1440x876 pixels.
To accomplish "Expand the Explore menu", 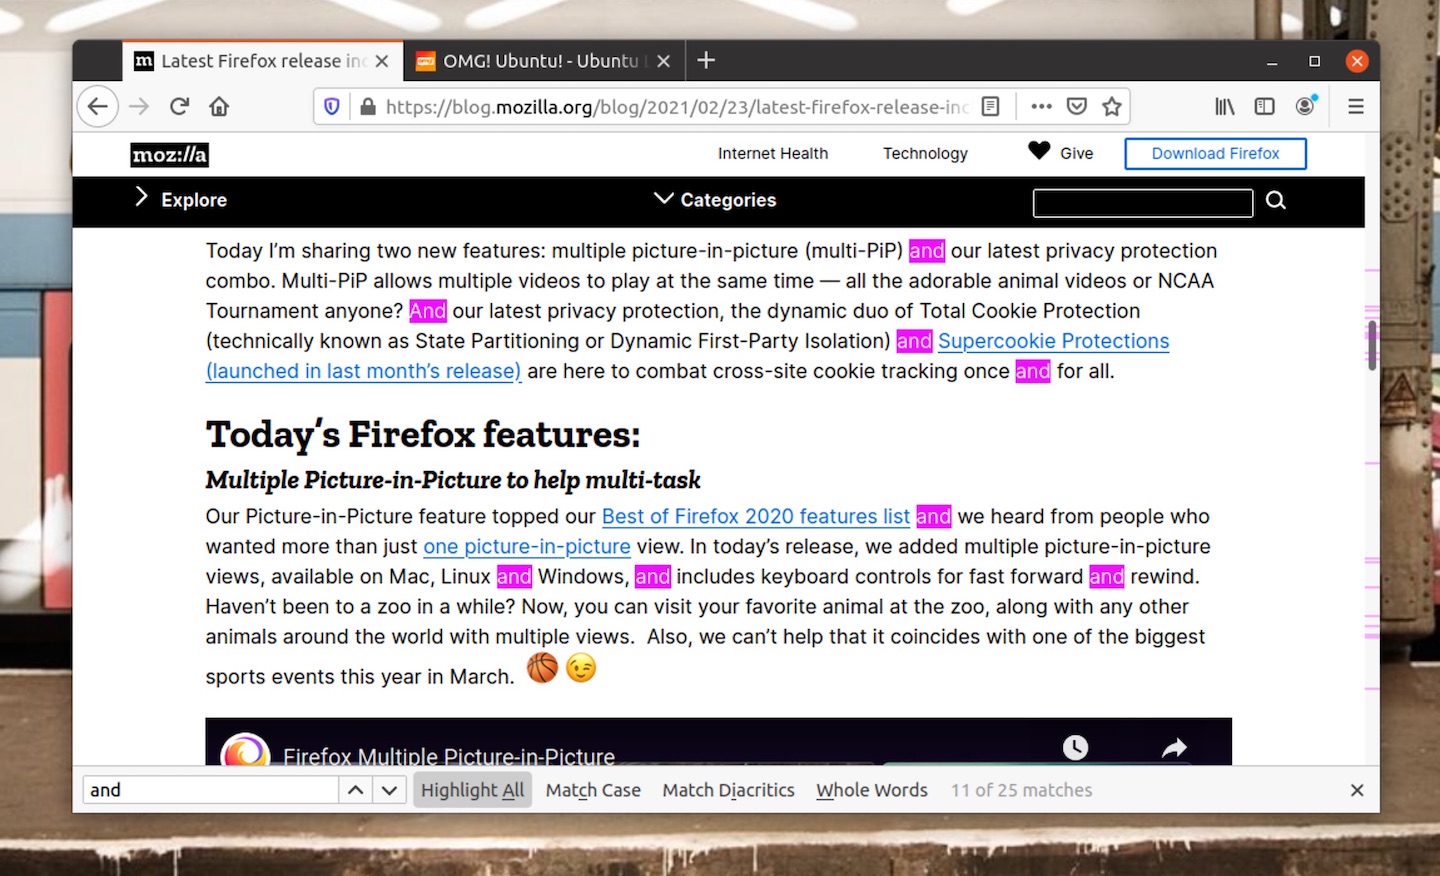I will [x=181, y=199].
